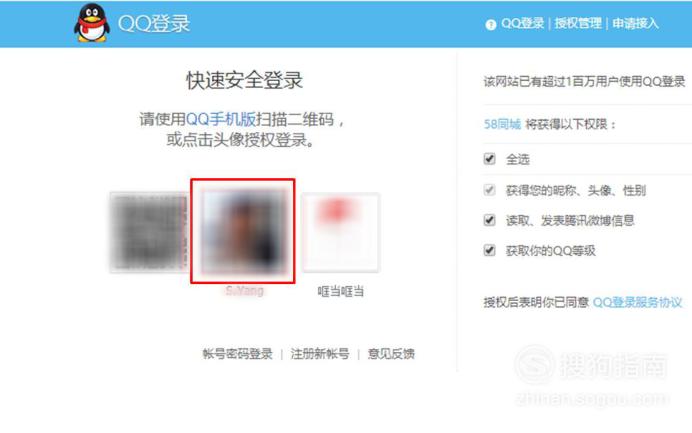Open 意见反馈 feedback link

pyautogui.click(x=391, y=354)
